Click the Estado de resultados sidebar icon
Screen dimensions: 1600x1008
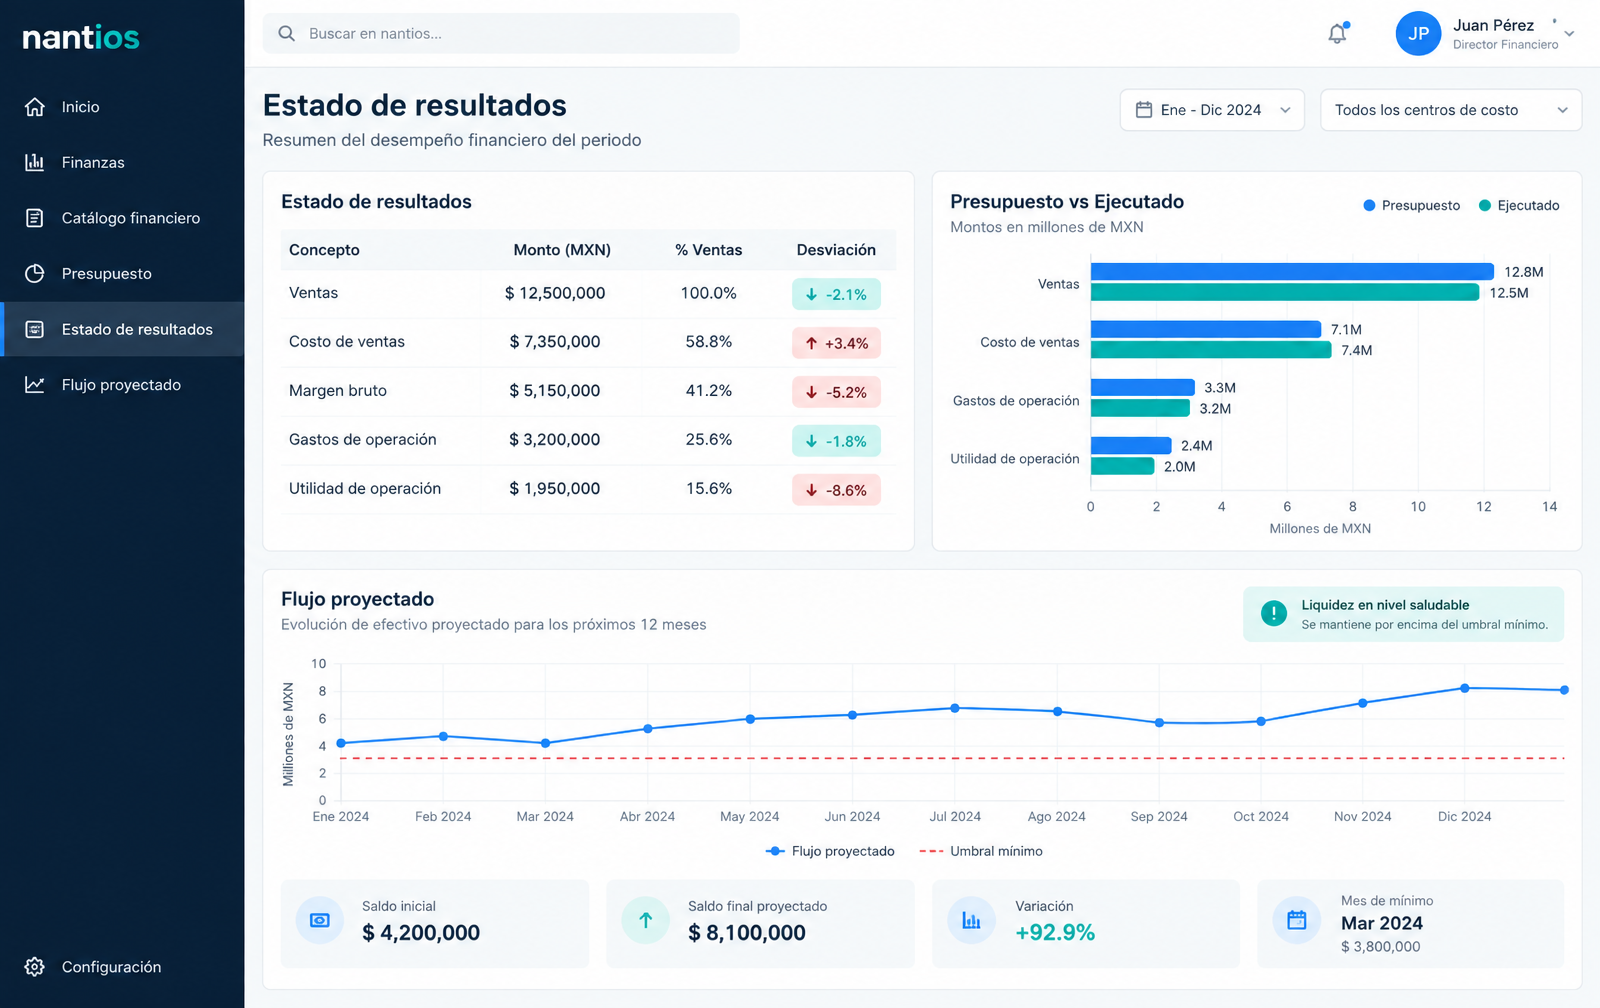[x=35, y=329]
